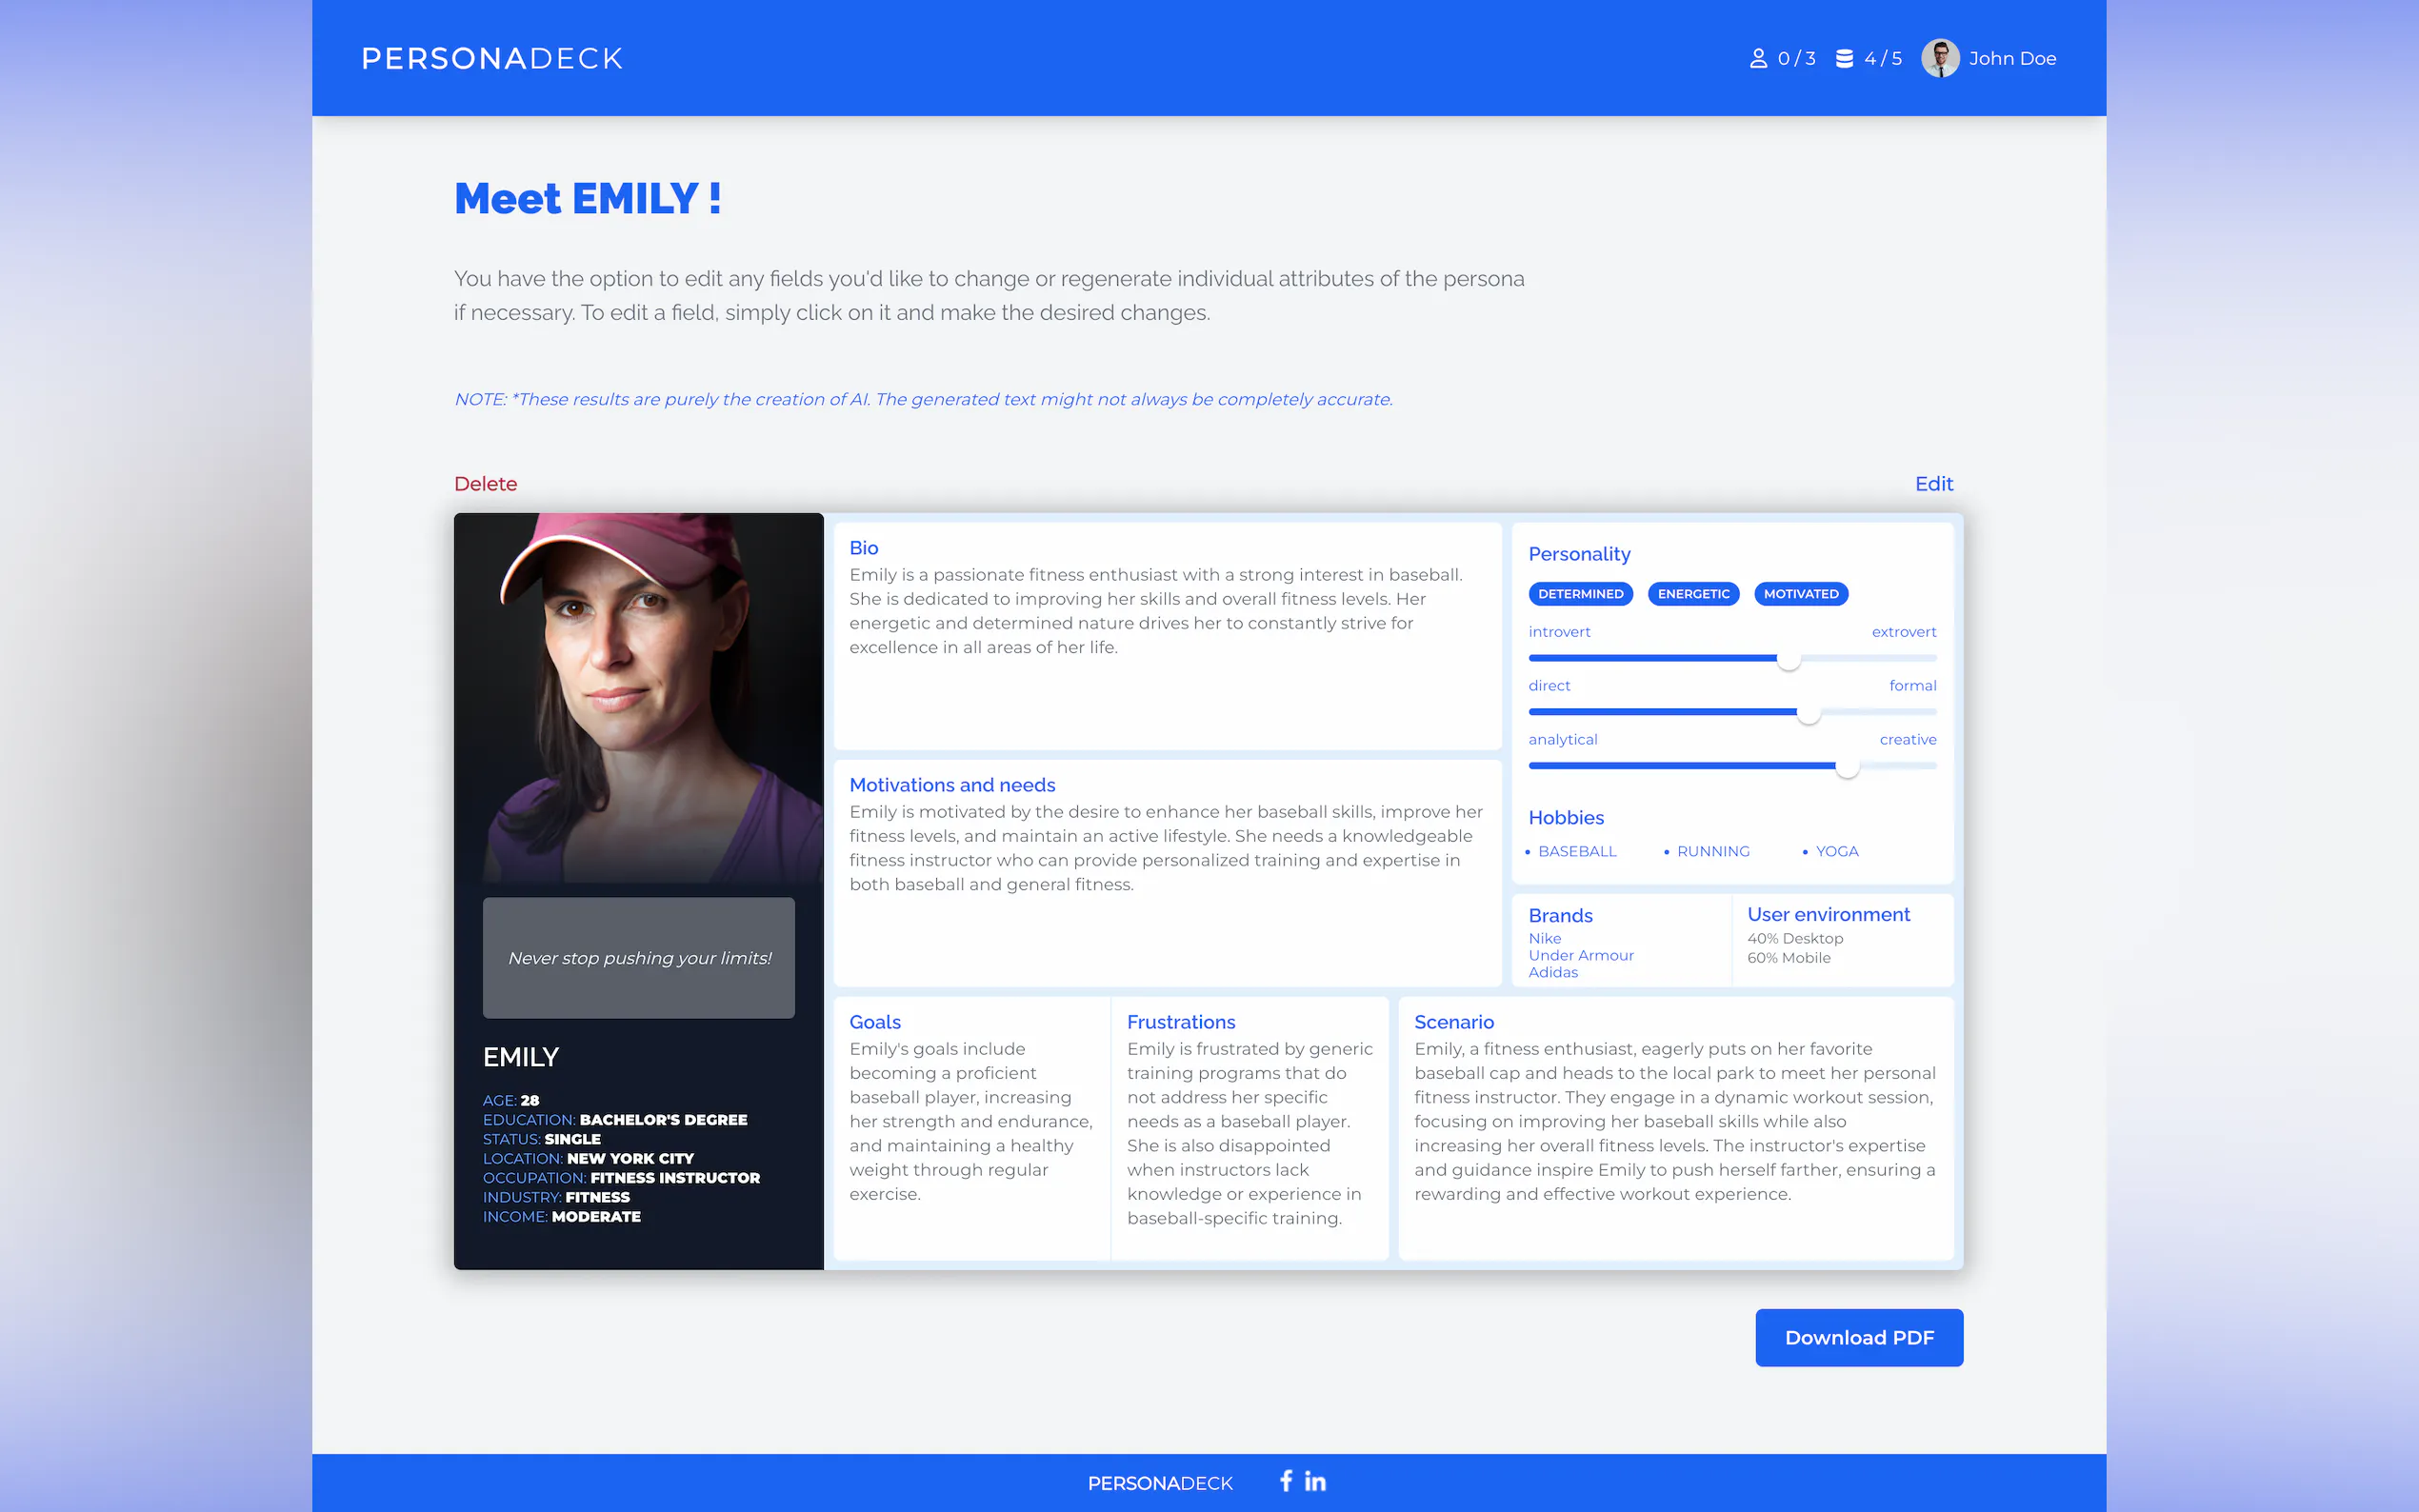Click the credits database stack icon

point(1844,59)
